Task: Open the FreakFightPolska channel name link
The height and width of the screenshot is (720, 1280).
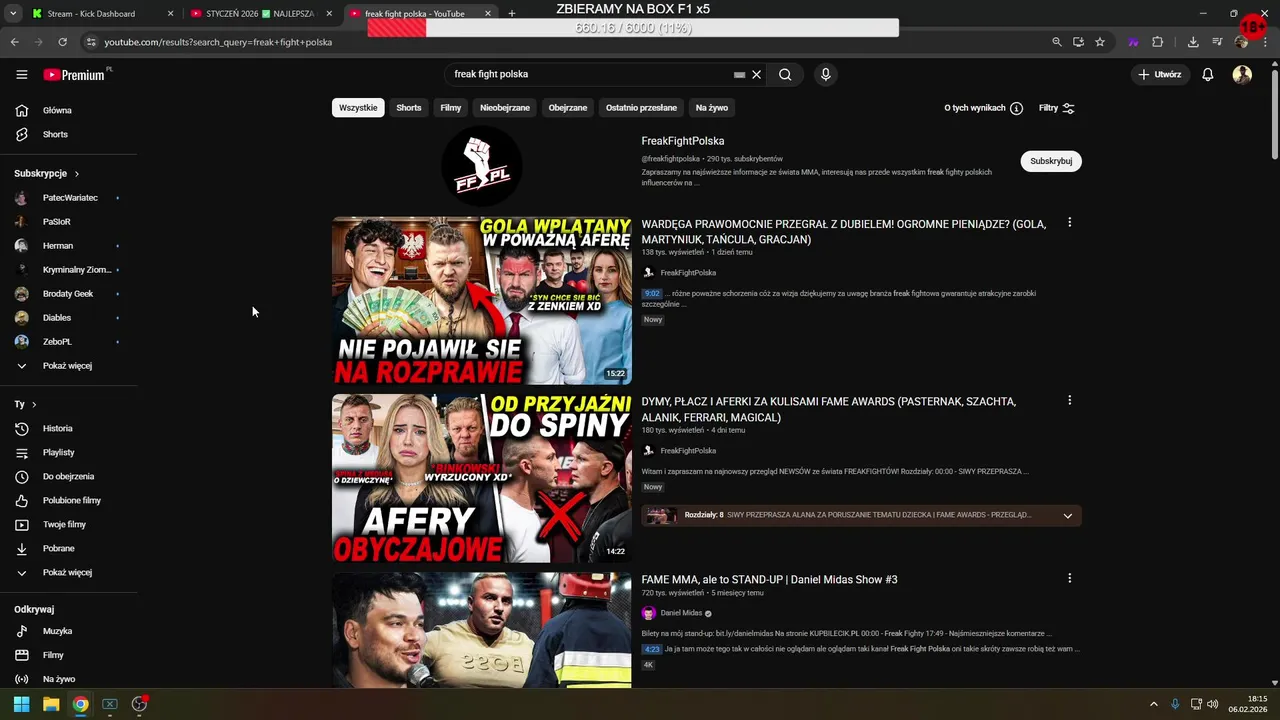Action: (683, 141)
